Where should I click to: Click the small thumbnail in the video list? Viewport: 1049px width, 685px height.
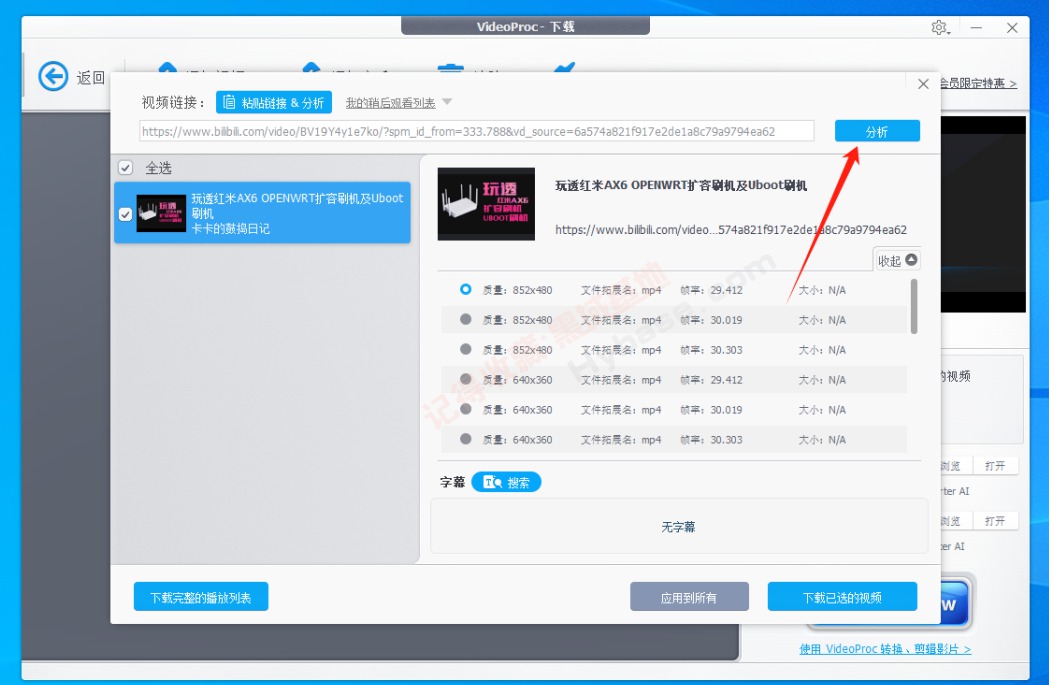161,213
